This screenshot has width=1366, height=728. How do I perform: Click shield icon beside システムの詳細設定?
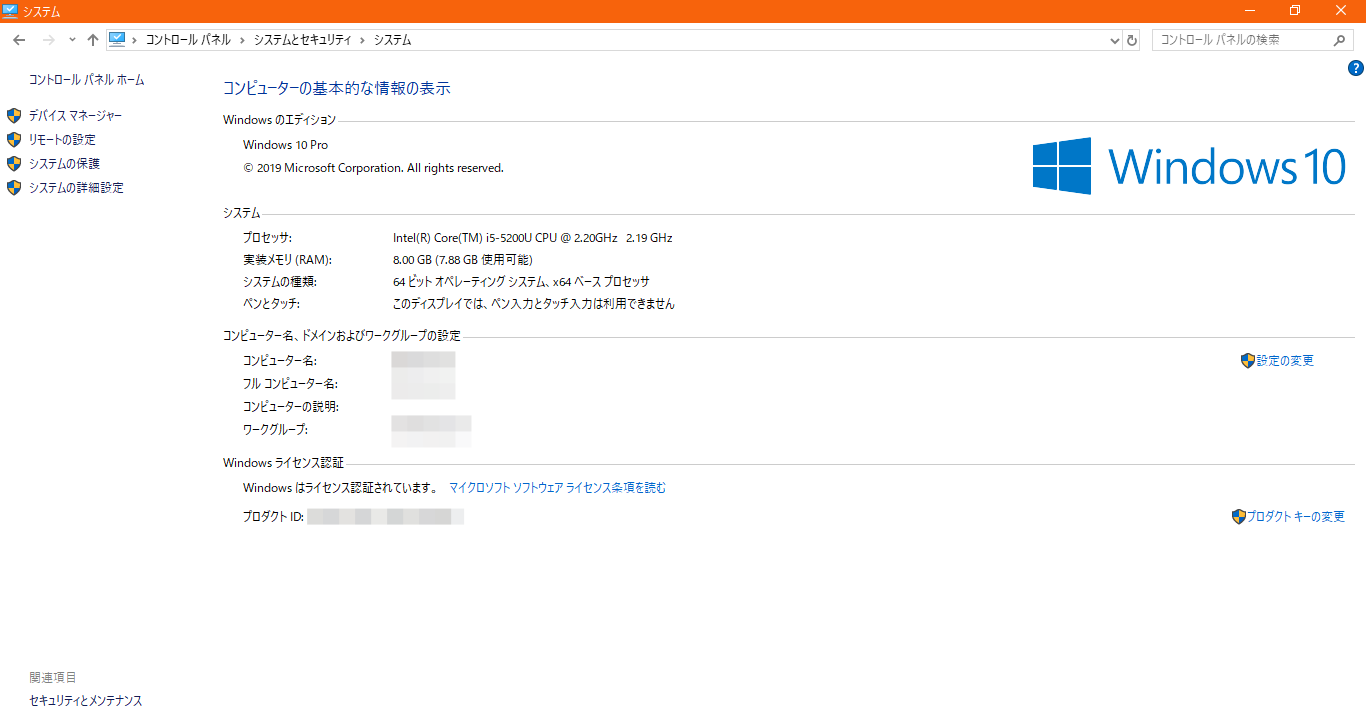coord(14,188)
